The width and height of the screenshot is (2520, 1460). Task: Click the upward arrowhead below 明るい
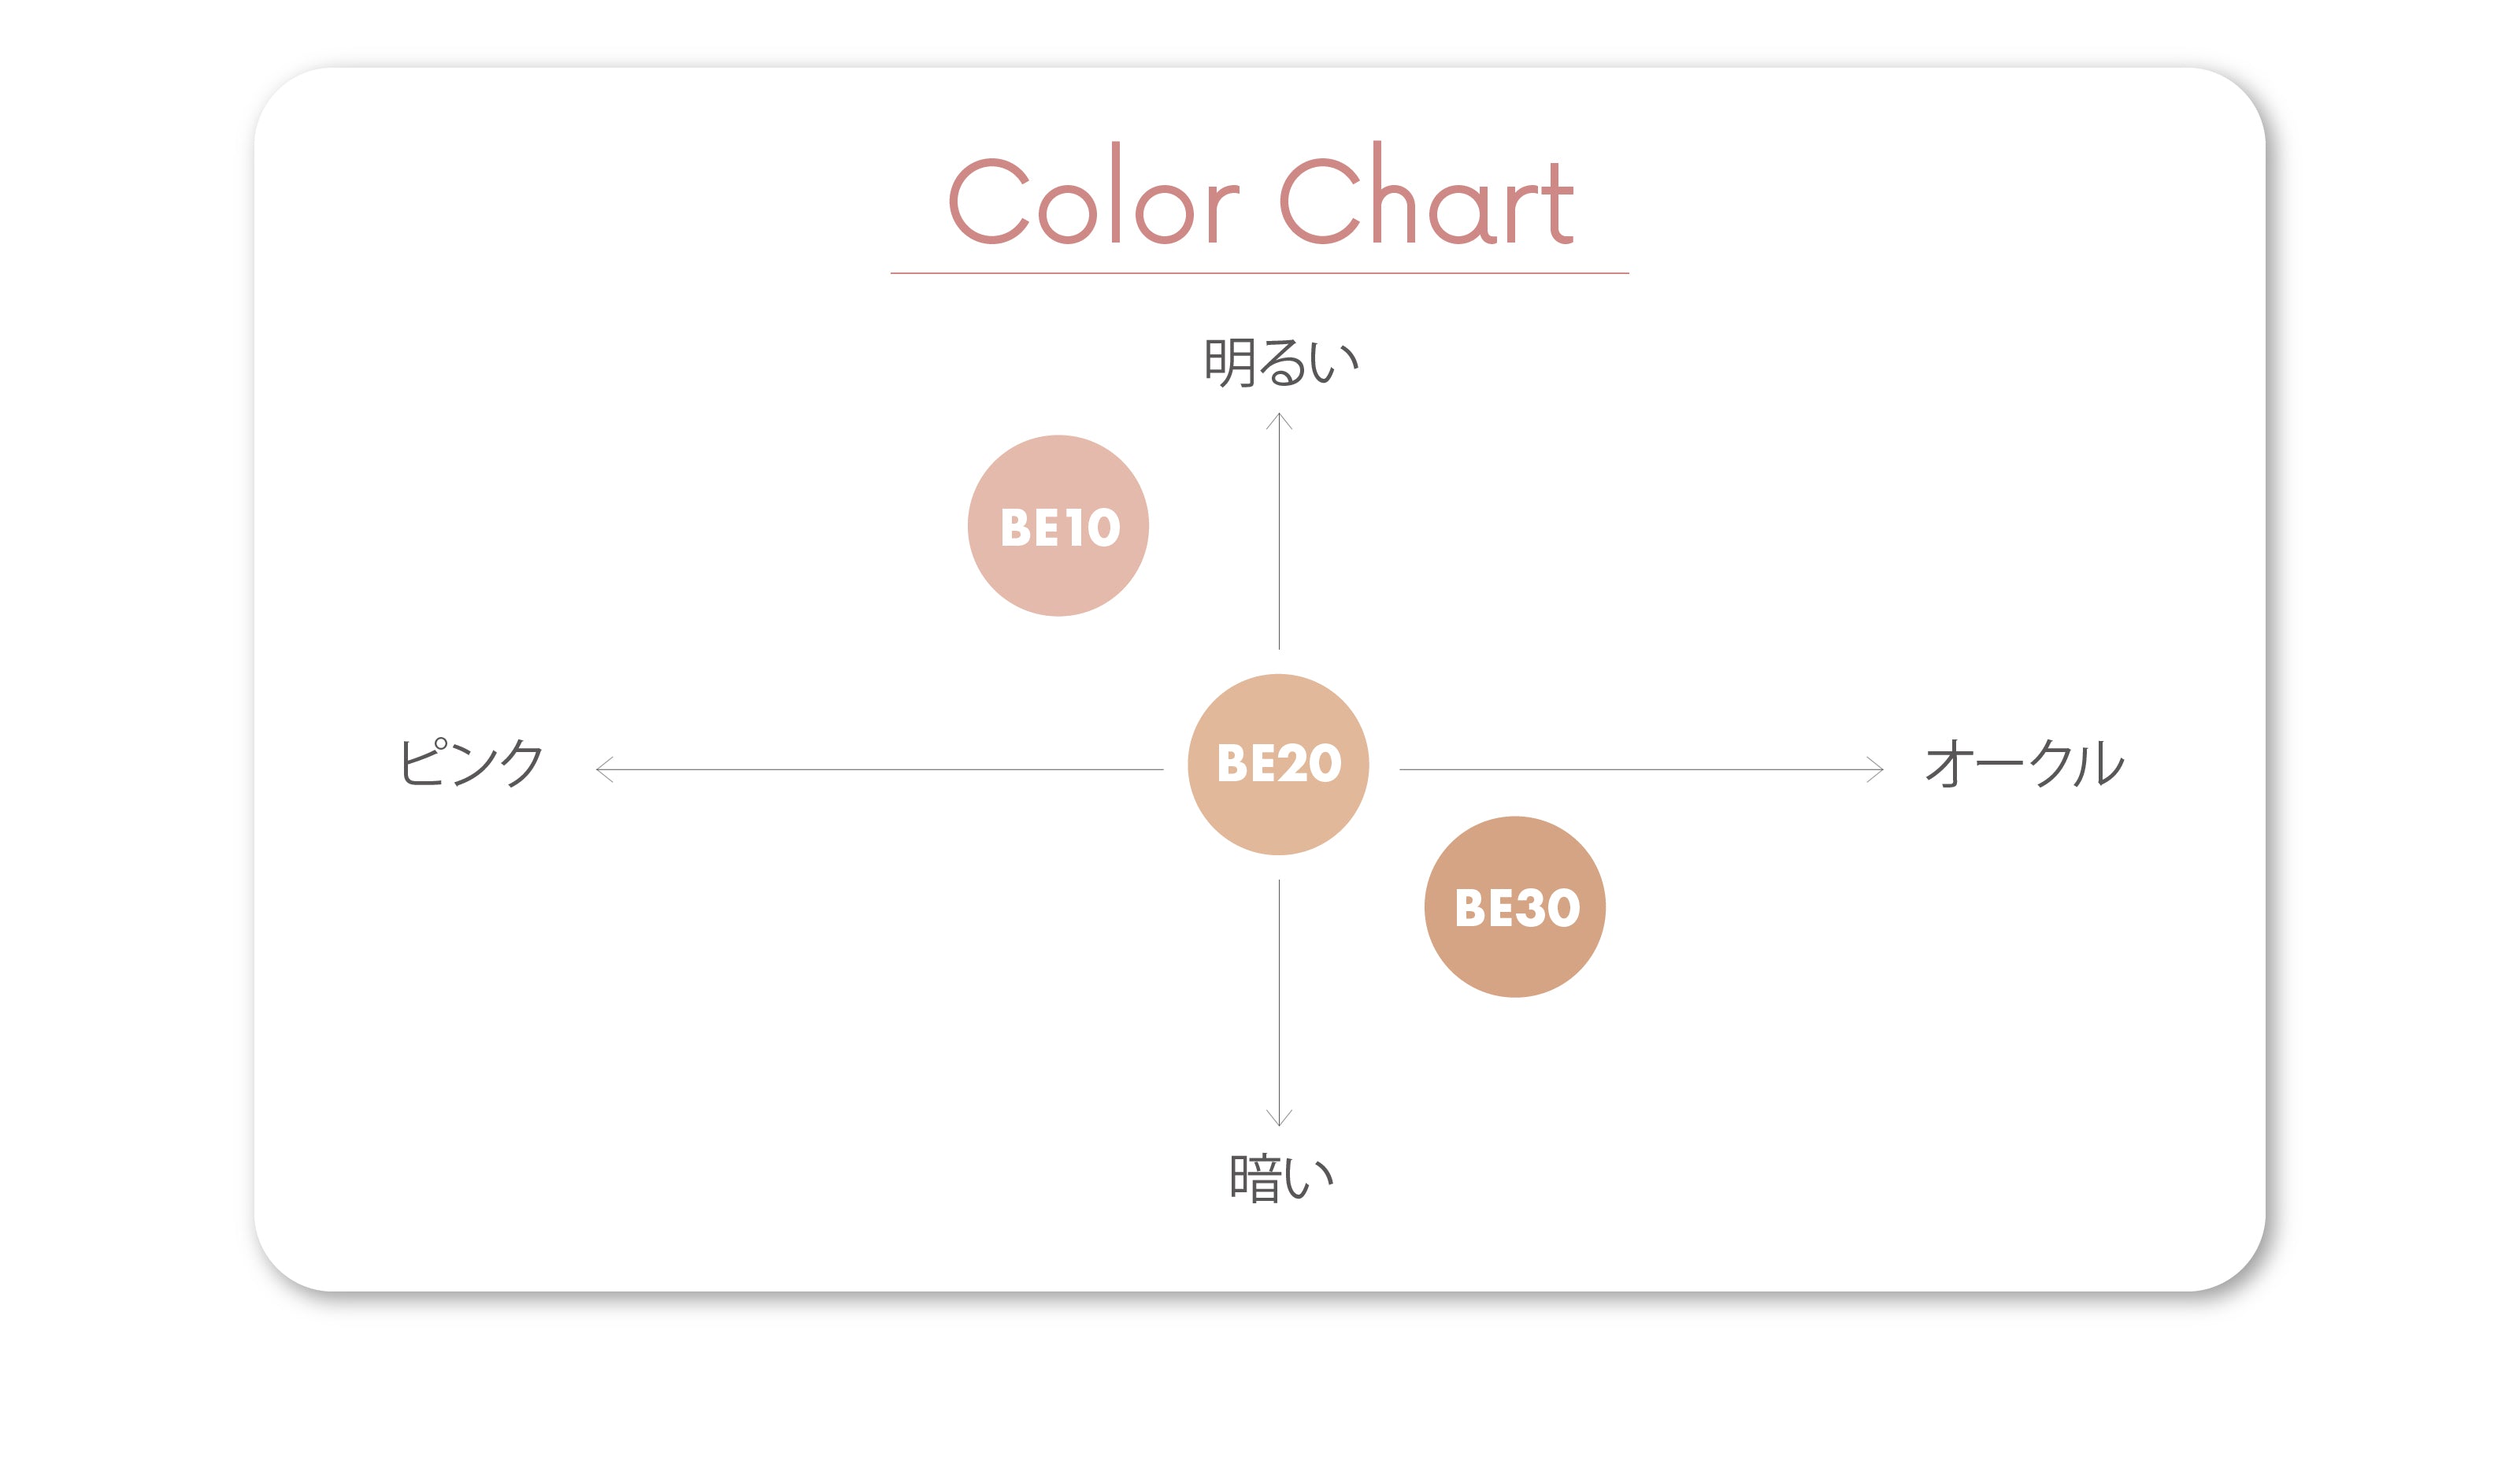click(1279, 418)
